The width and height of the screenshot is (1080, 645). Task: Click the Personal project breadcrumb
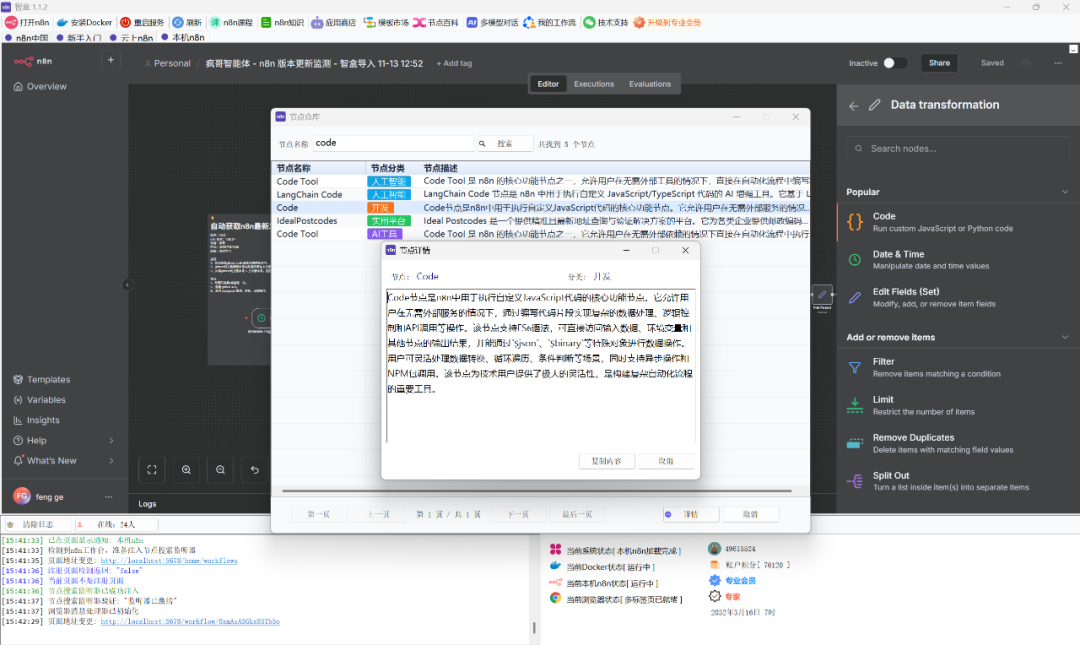coord(167,63)
